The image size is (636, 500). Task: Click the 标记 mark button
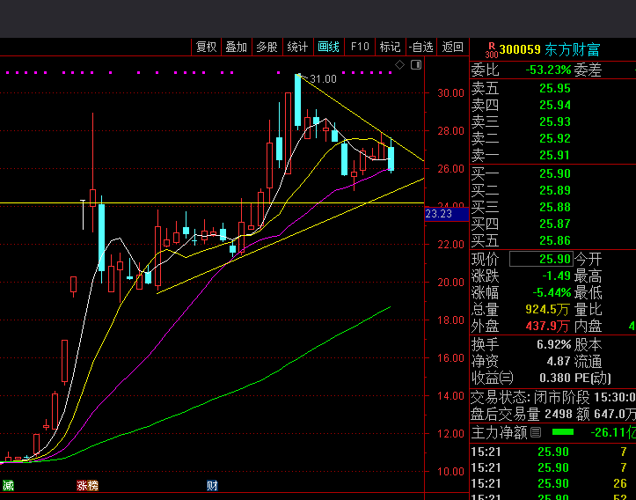click(390, 47)
